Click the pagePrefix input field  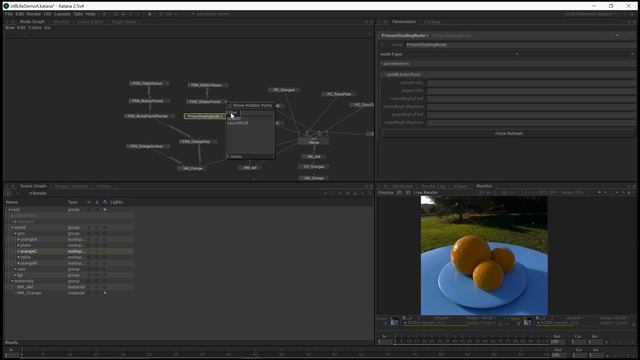(x=531, y=91)
